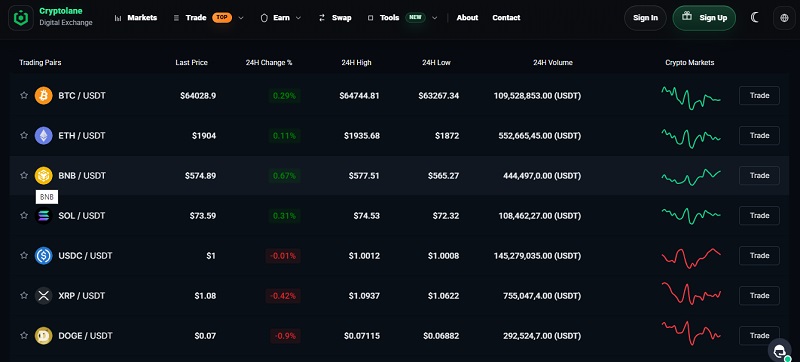This screenshot has height=362, width=800.
Task: Expand the Earn menu chevron
Action: 298,18
